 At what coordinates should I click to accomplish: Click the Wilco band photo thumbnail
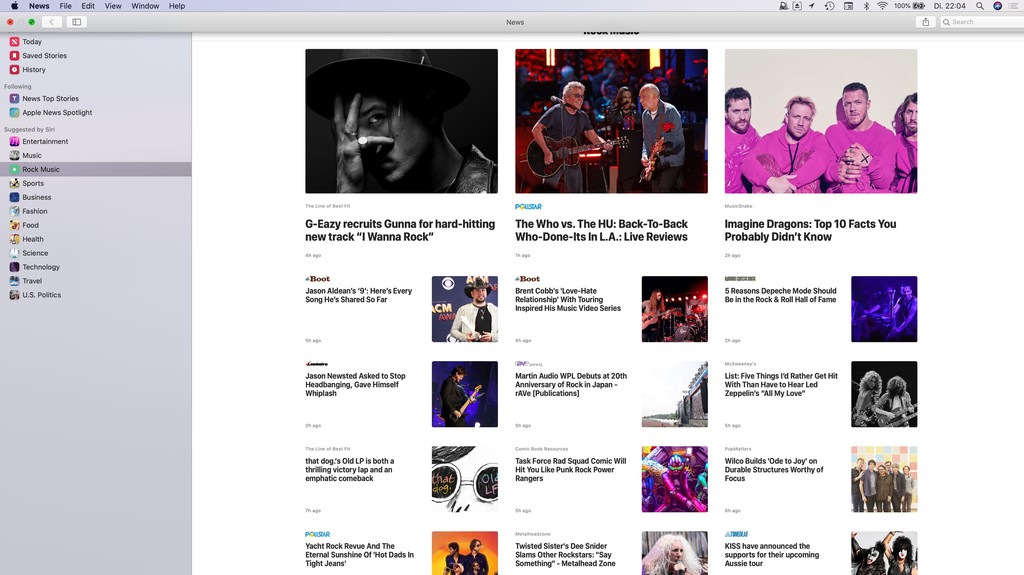click(x=884, y=479)
